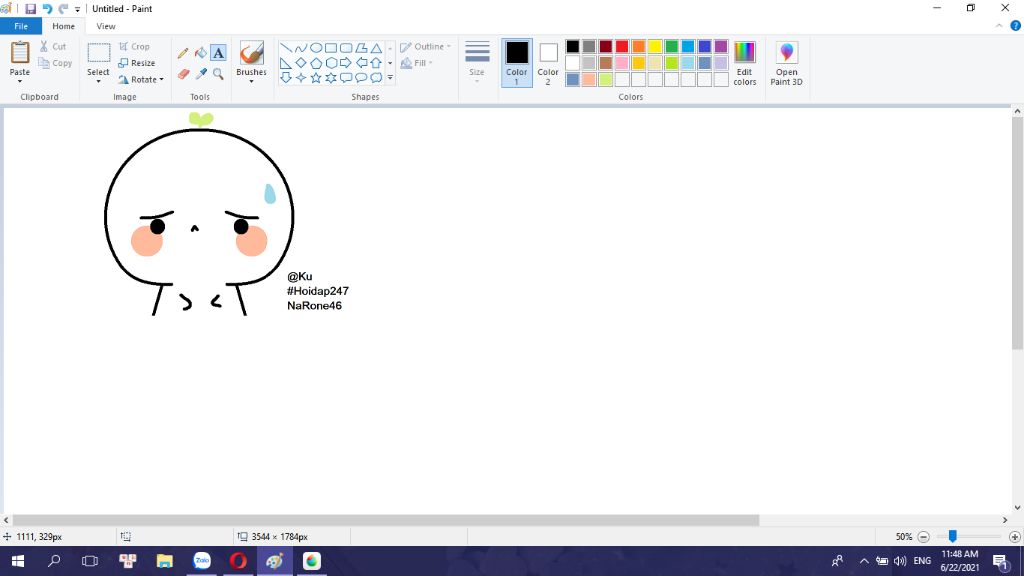Choose the Line shape

286,48
